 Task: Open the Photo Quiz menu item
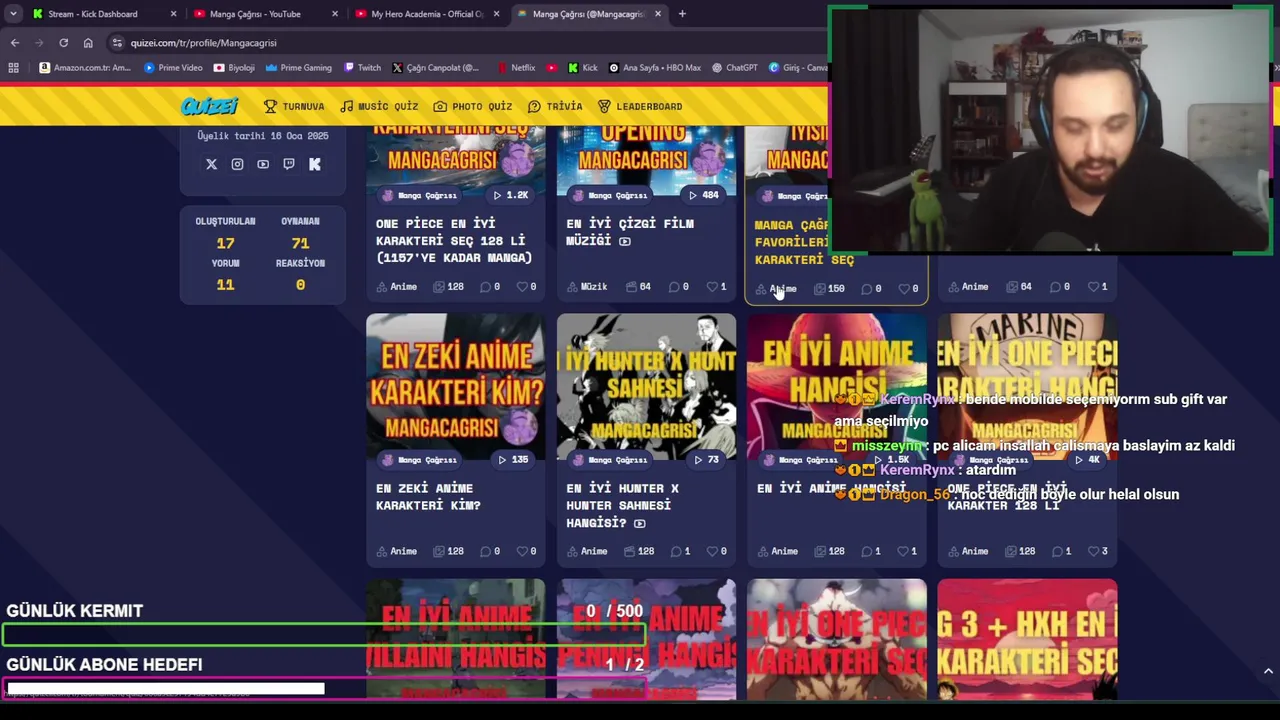coord(473,106)
